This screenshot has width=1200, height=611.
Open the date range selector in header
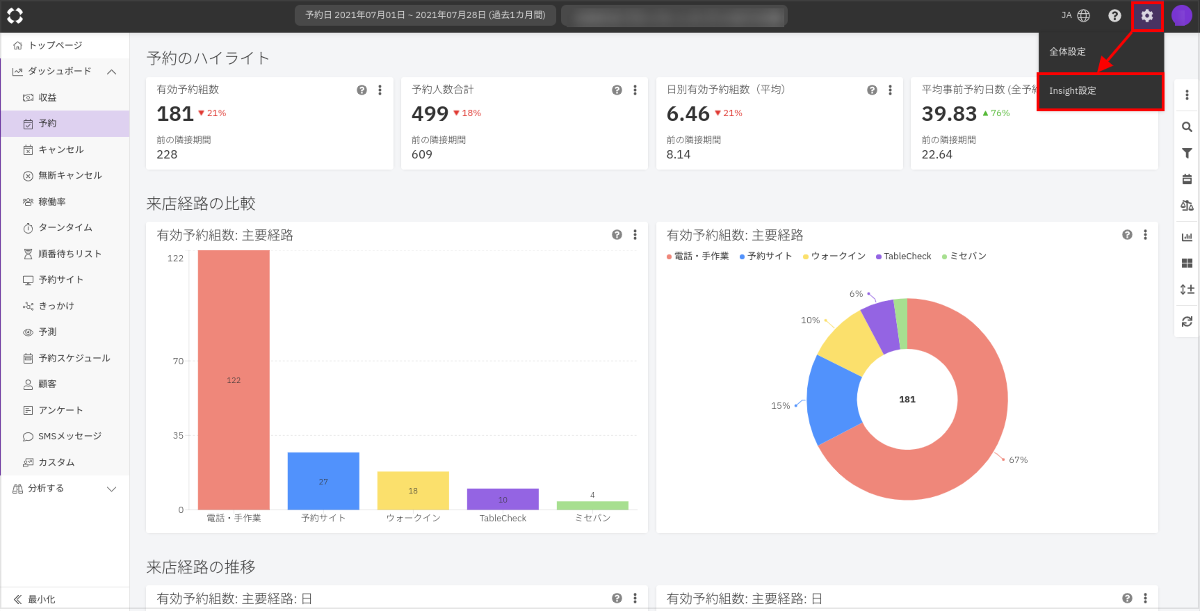[425, 16]
